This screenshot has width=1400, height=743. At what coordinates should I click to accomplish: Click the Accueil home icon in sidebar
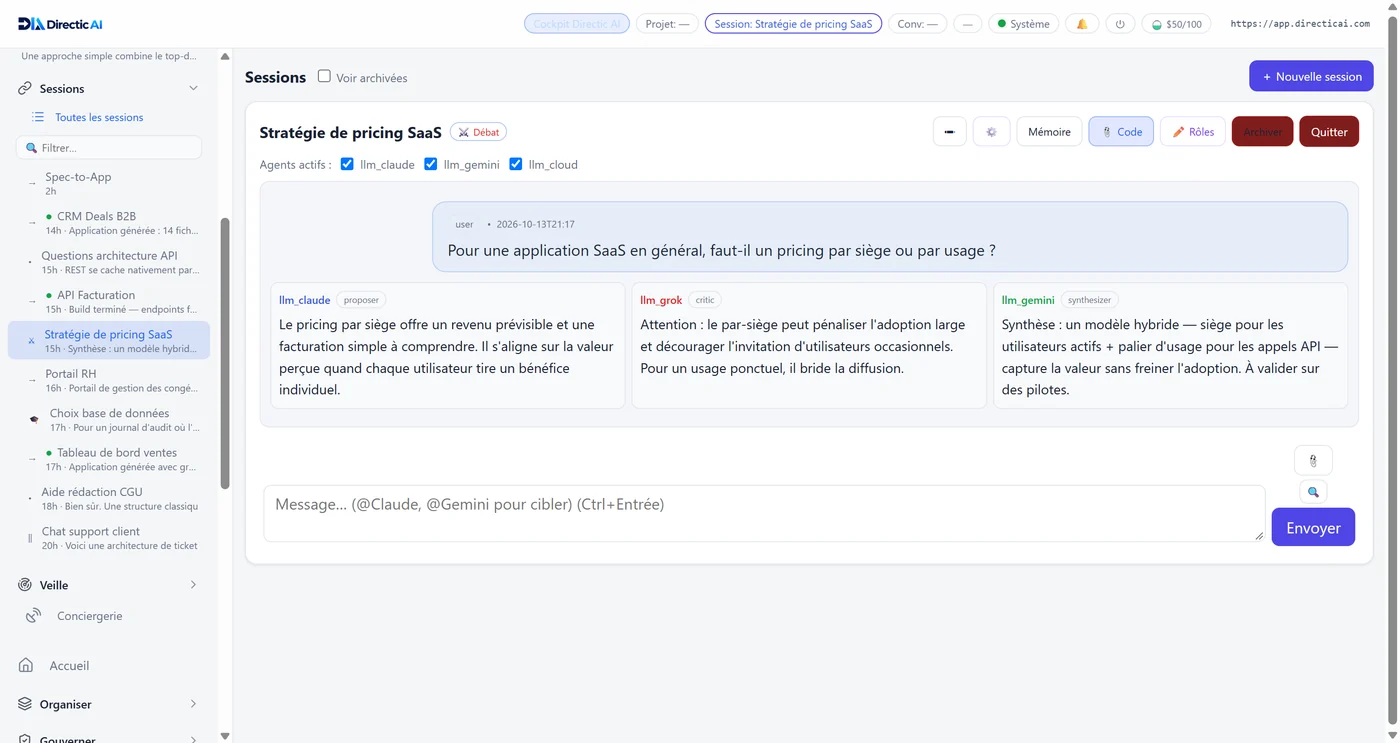26,665
